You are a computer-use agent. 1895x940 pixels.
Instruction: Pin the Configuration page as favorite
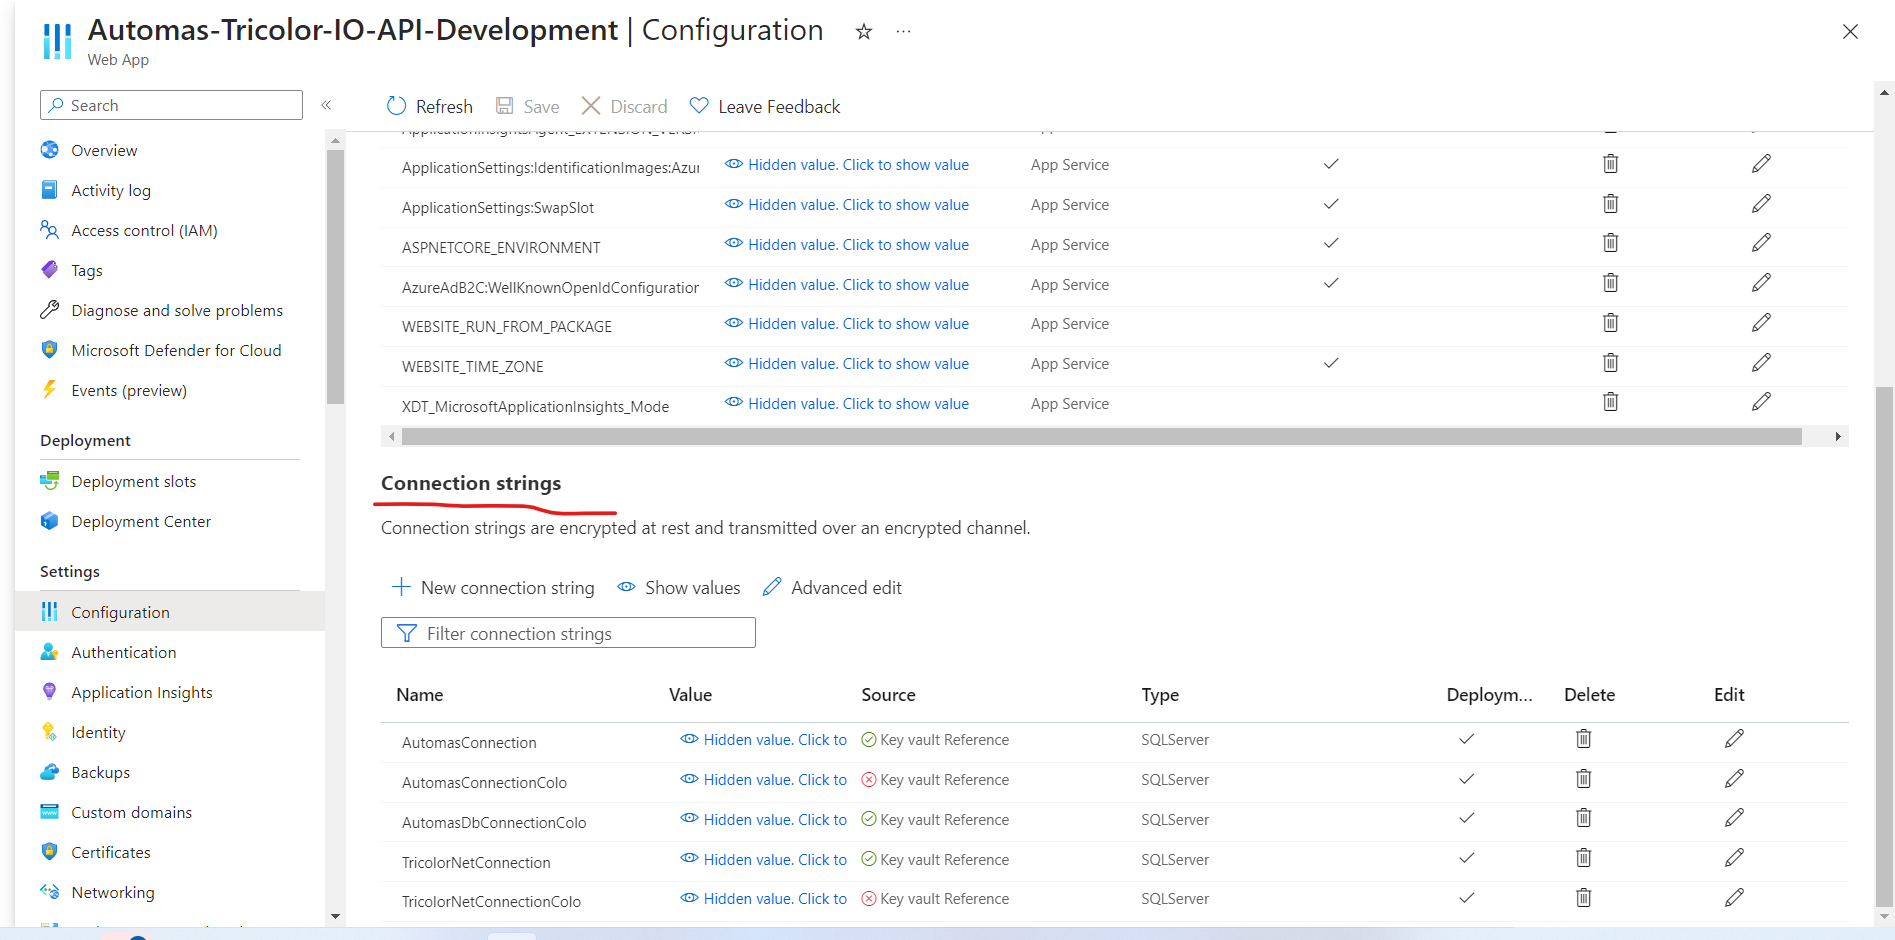click(x=862, y=31)
